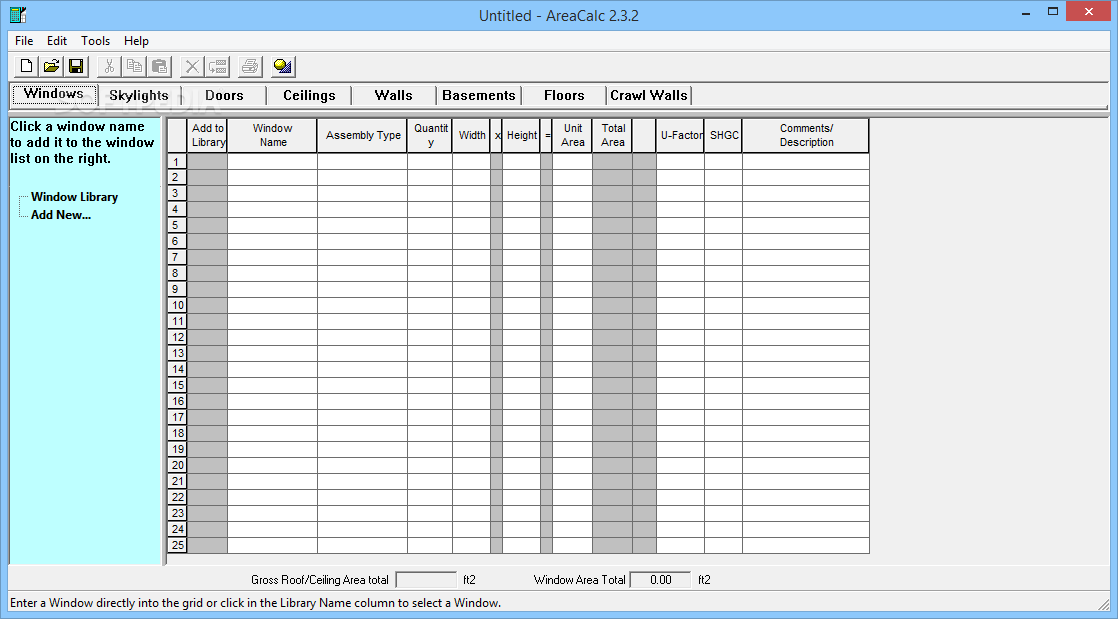Click the Height column header
Screen dimensions: 1118x619
tap(521, 135)
